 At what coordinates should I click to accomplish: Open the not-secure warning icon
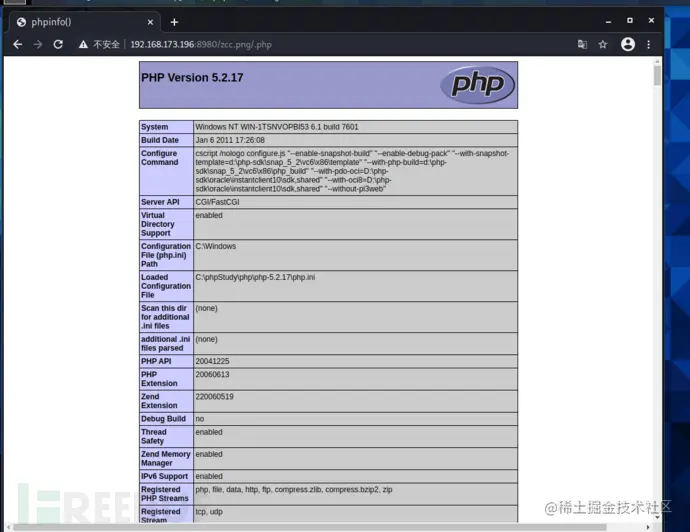tap(83, 44)
